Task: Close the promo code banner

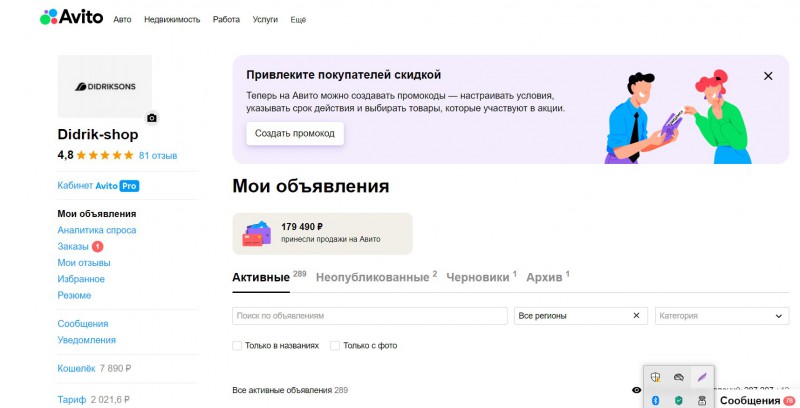Action: tap(768, 76)
